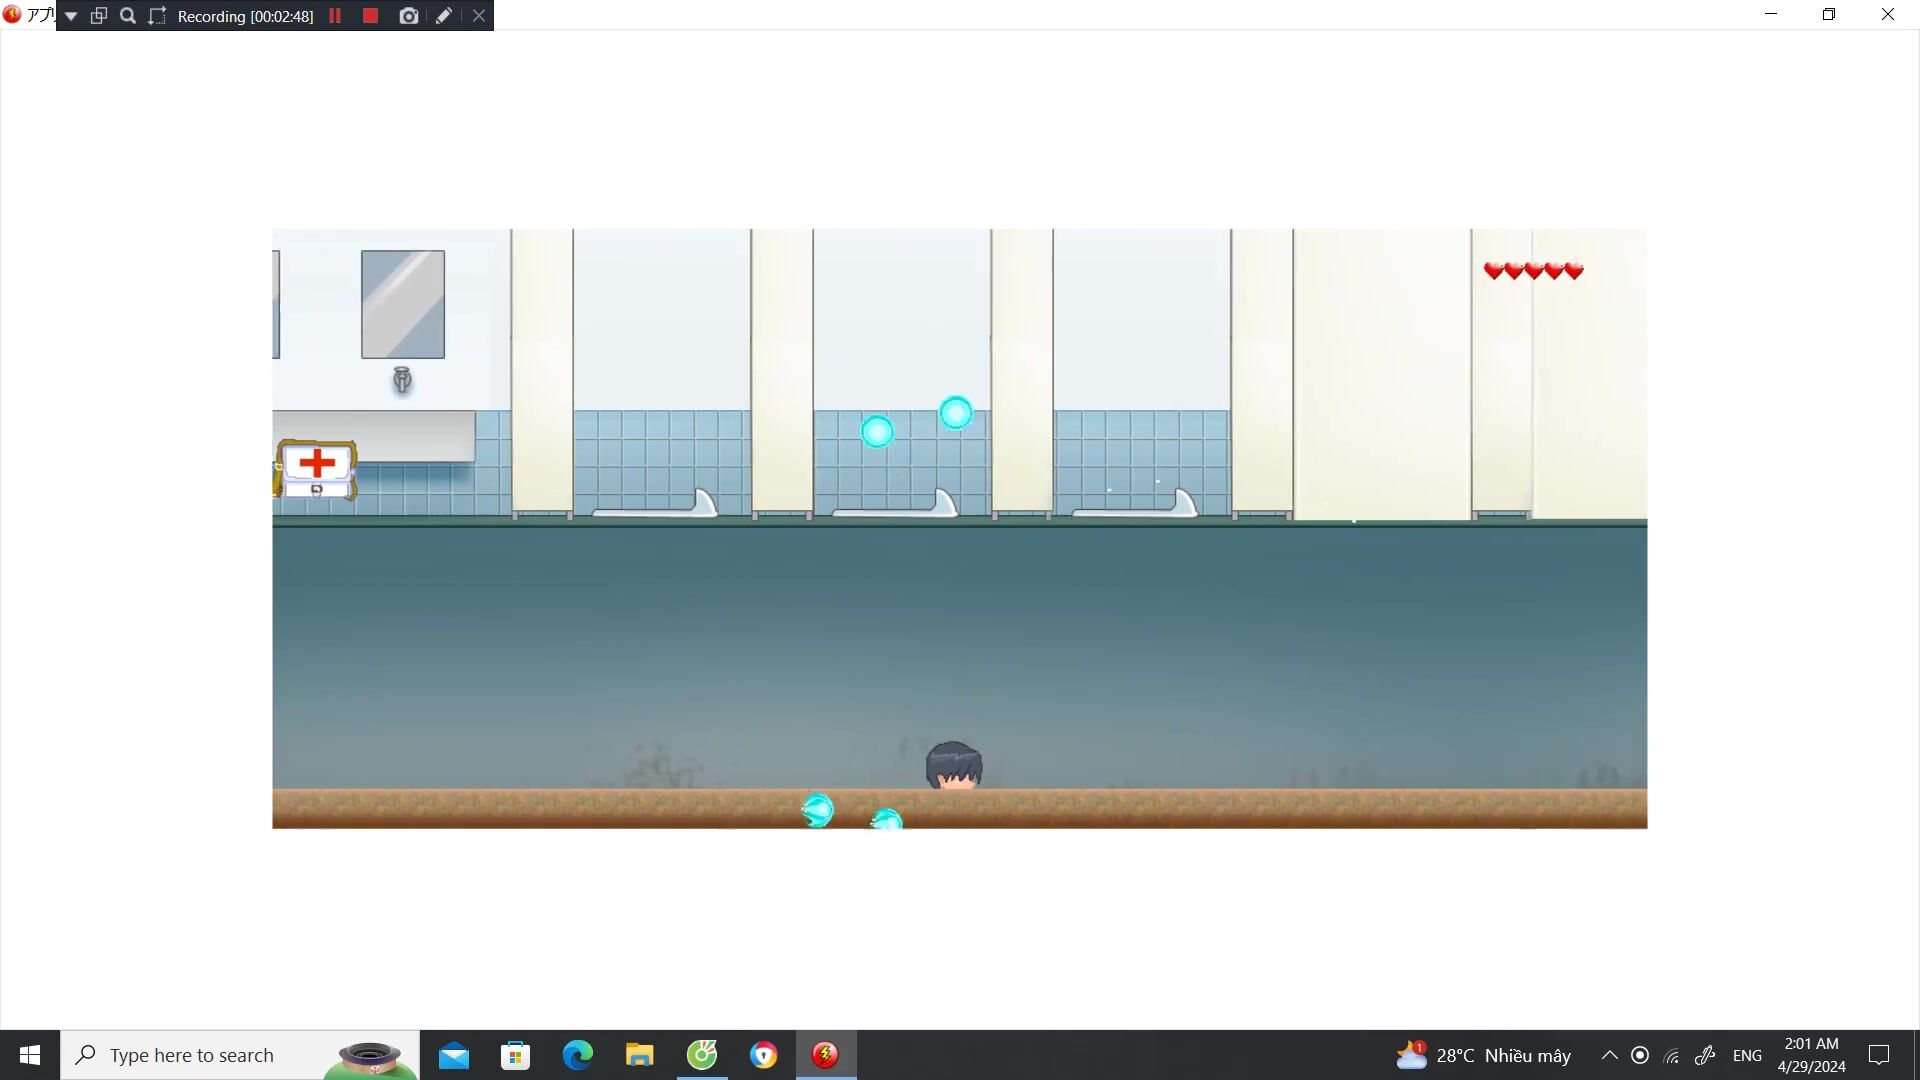
Task: Pause the screen recording
Action: point(335,16)
